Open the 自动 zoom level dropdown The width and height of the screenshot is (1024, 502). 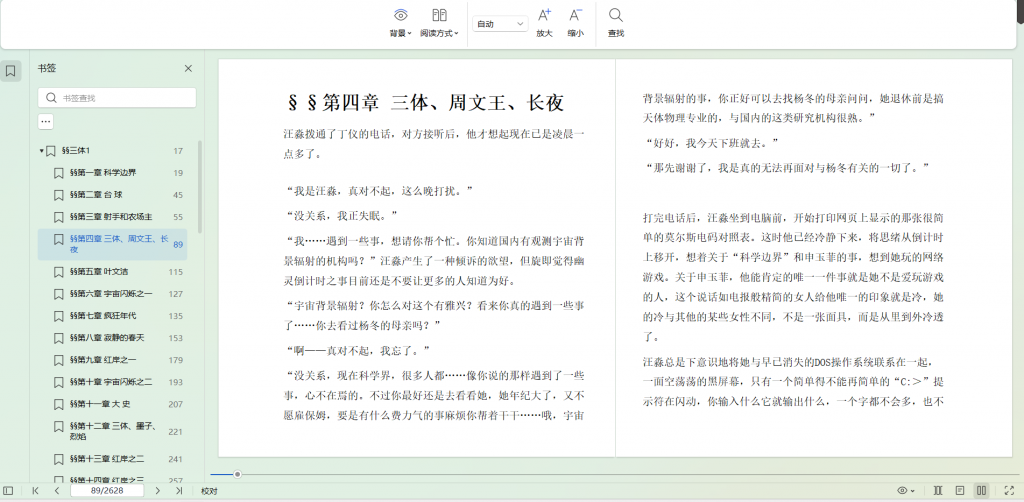500,24
